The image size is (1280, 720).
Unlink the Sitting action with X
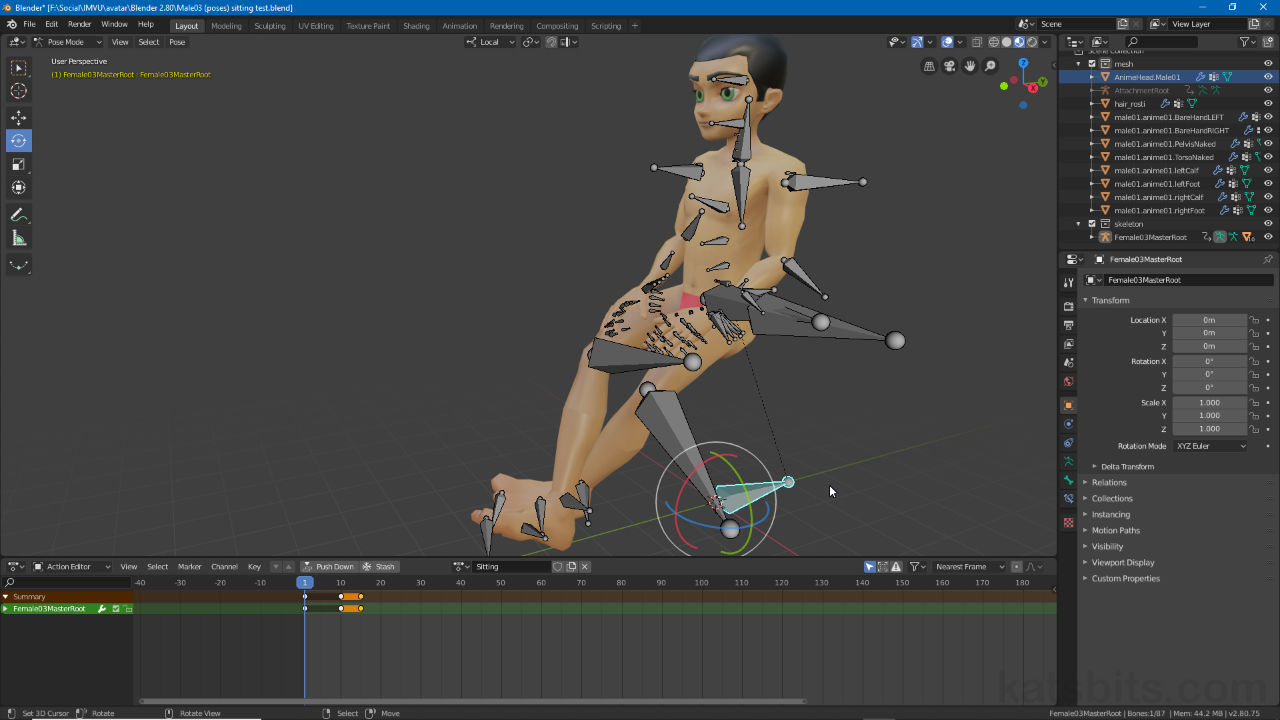click(585, 567)
